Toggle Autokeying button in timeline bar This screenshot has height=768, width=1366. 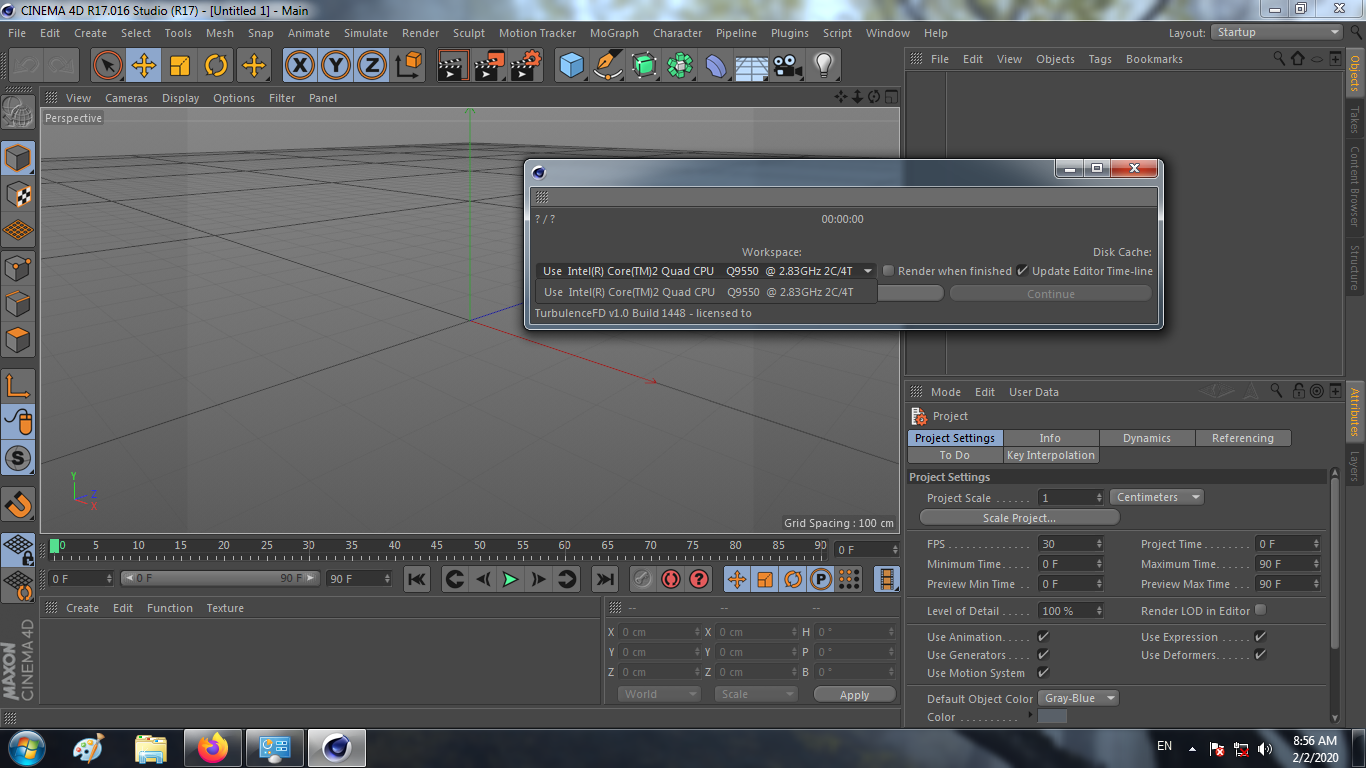[x=670, y=579]
